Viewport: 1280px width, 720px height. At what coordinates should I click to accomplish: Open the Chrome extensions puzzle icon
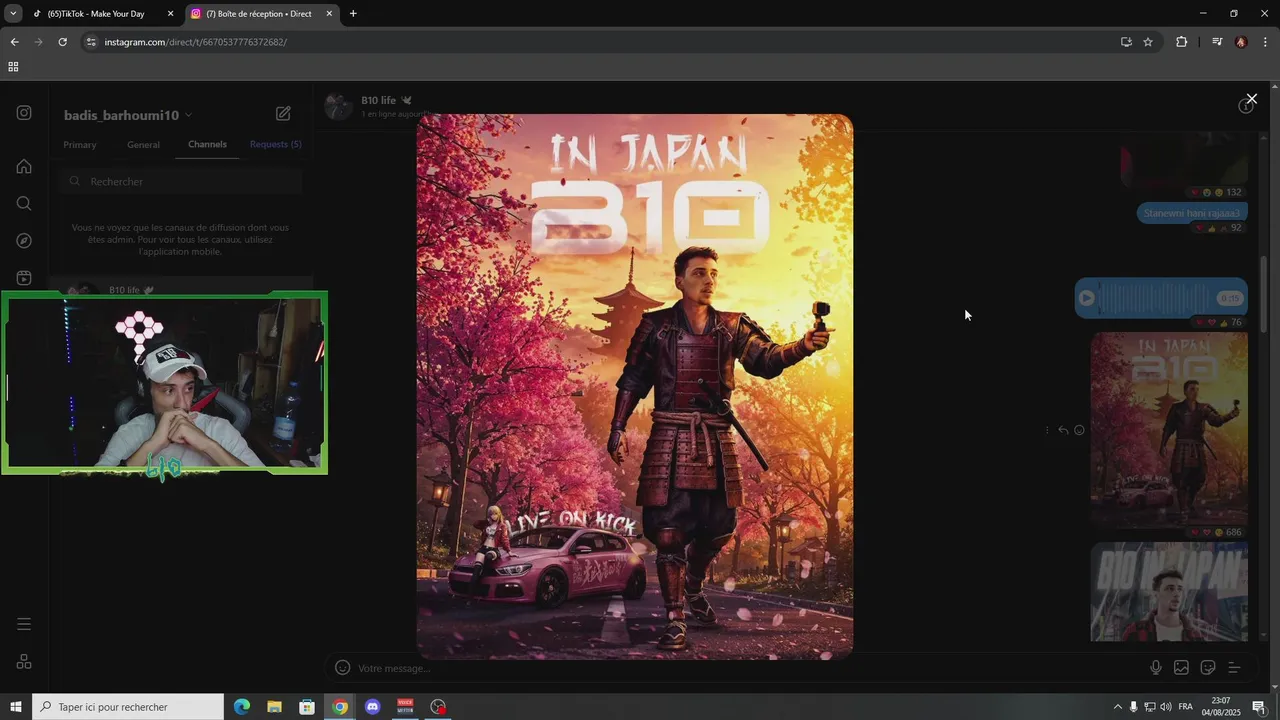[x=1181, y=42]
